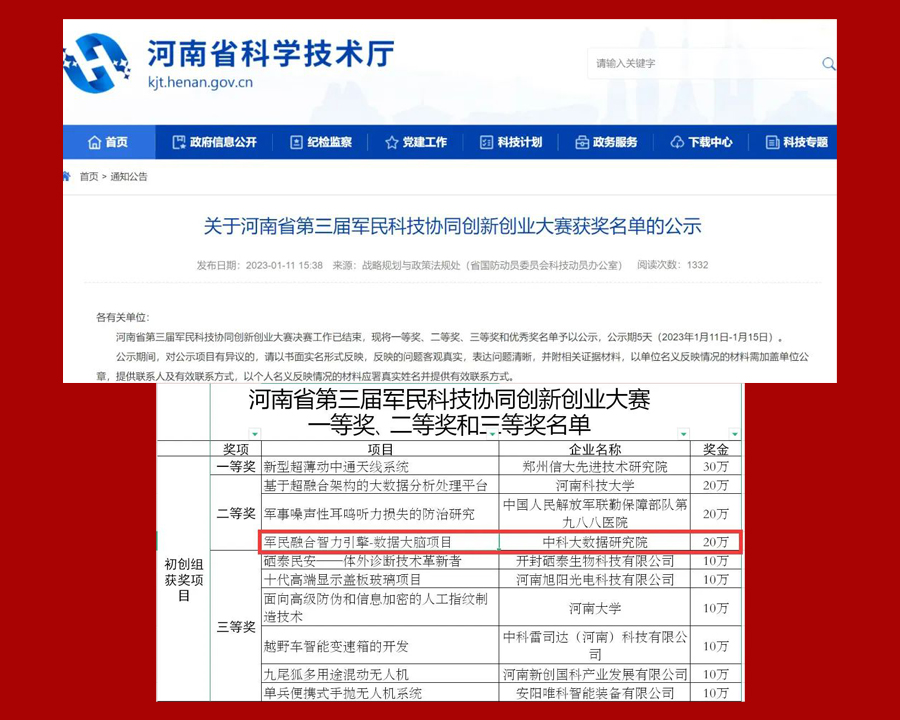Select the 一等奖 award cell
900x720 pixels.
pos(236,466)
